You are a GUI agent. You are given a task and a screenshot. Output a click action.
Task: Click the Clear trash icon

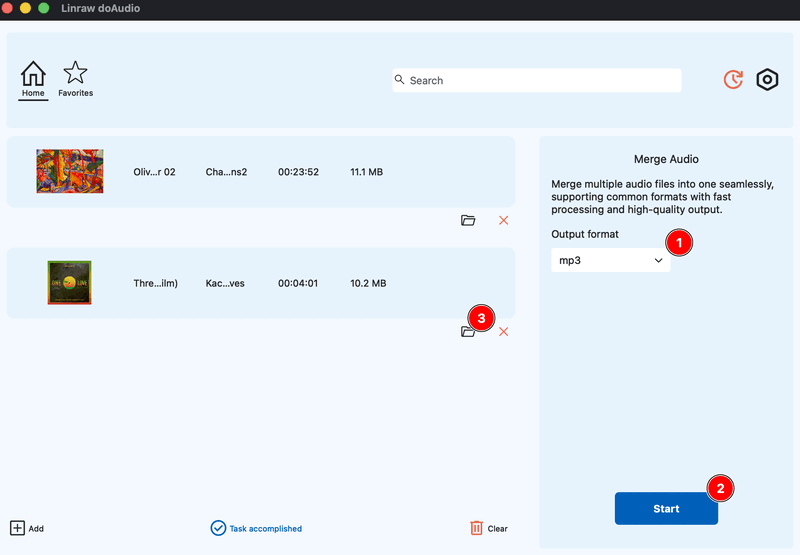coord(477,528)
